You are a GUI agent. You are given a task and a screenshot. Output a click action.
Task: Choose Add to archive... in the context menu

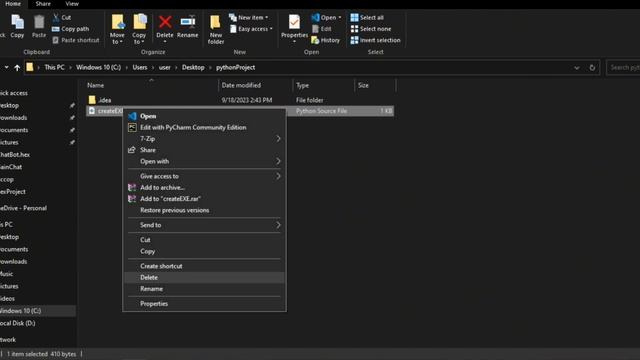(204, 187)
